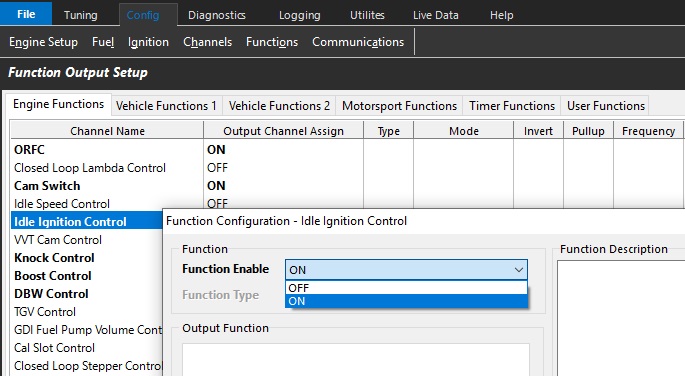Image resolution: width=685 pixels, height=376 pixels.
Task: Open the Motorsport Functions tab
Action: pos(399,106)
